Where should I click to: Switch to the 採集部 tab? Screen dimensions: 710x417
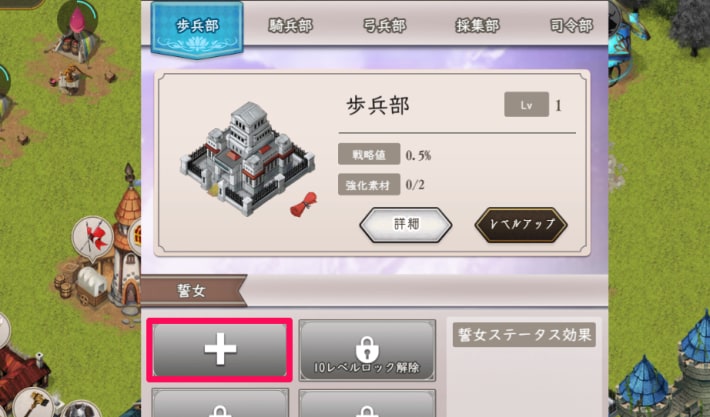[x=477, y=26]
